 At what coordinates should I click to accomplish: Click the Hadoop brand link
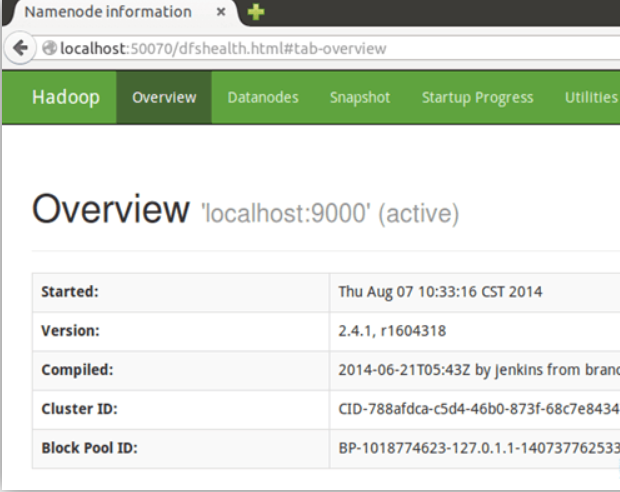coord(66,97)
